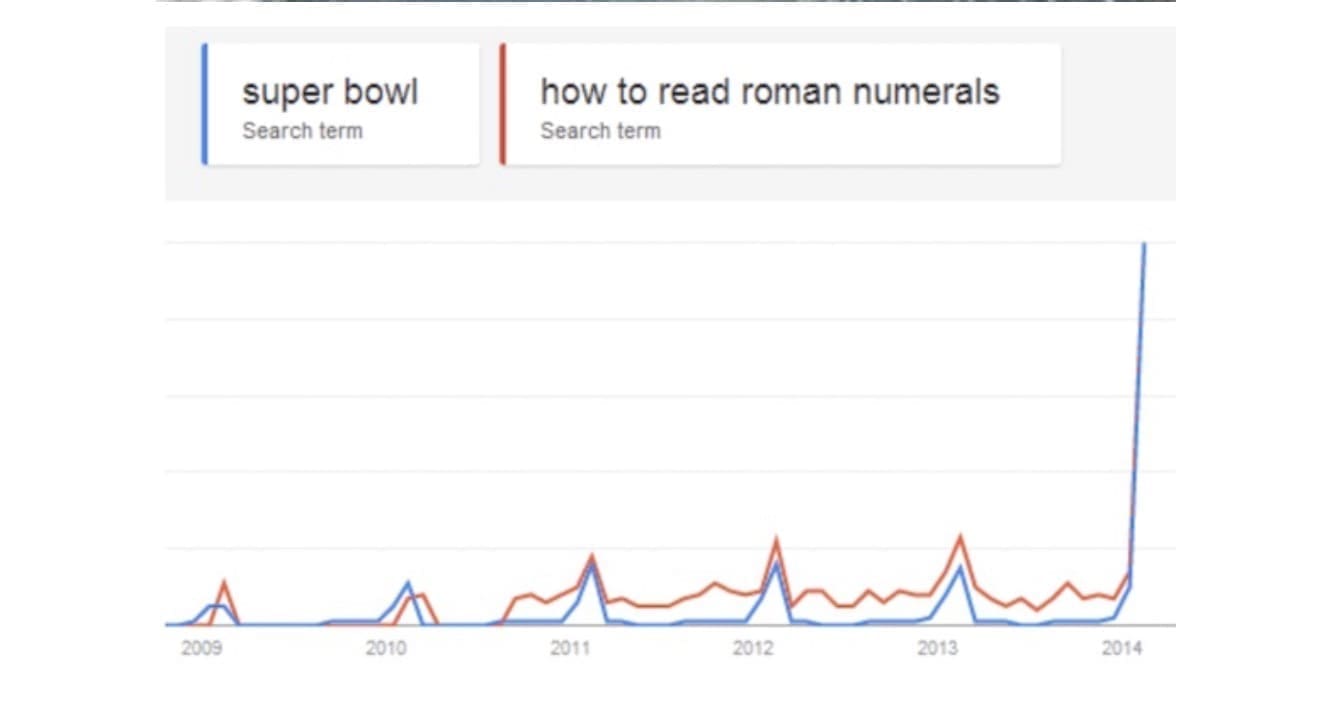Image resolution: width=1326 pixels, height=702 pixels.
Task: Select the 2010 label on the timeline axis
Action: (385, 649)
